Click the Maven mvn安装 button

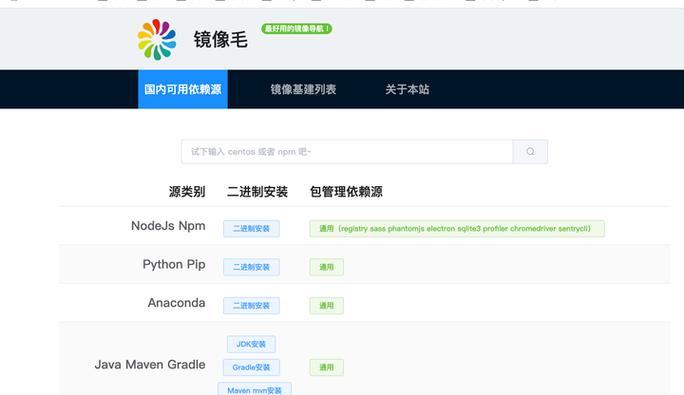255,390
